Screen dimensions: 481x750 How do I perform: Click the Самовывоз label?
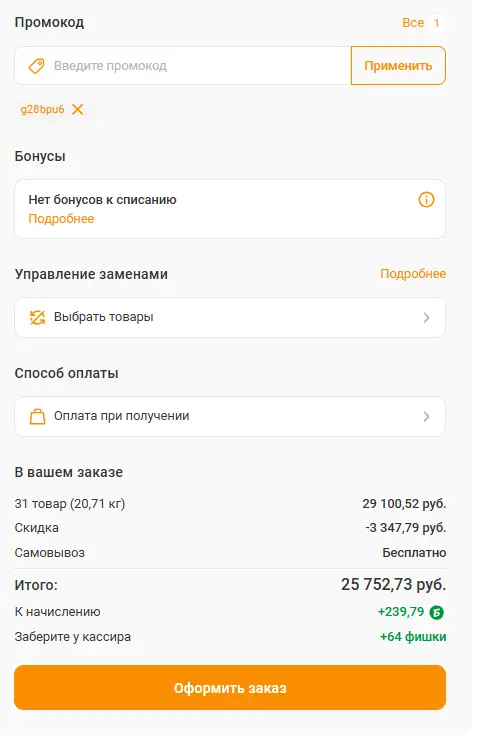coord(50,553)
